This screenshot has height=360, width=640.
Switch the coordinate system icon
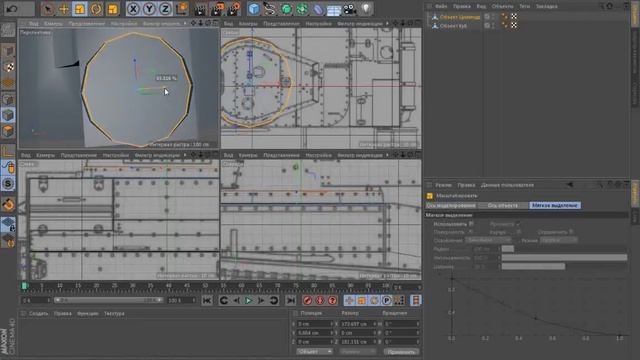click(x=182, y=9)
